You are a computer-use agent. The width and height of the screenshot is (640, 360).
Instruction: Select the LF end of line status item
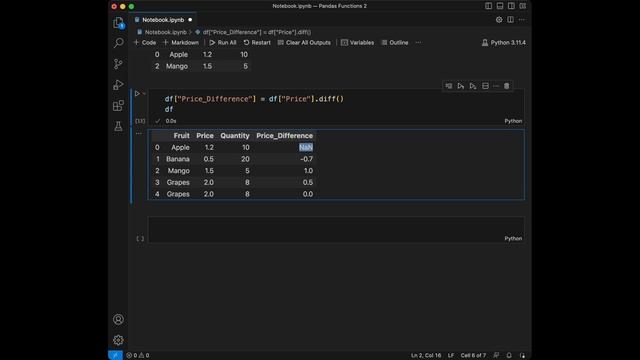click(x=451, y=356)
